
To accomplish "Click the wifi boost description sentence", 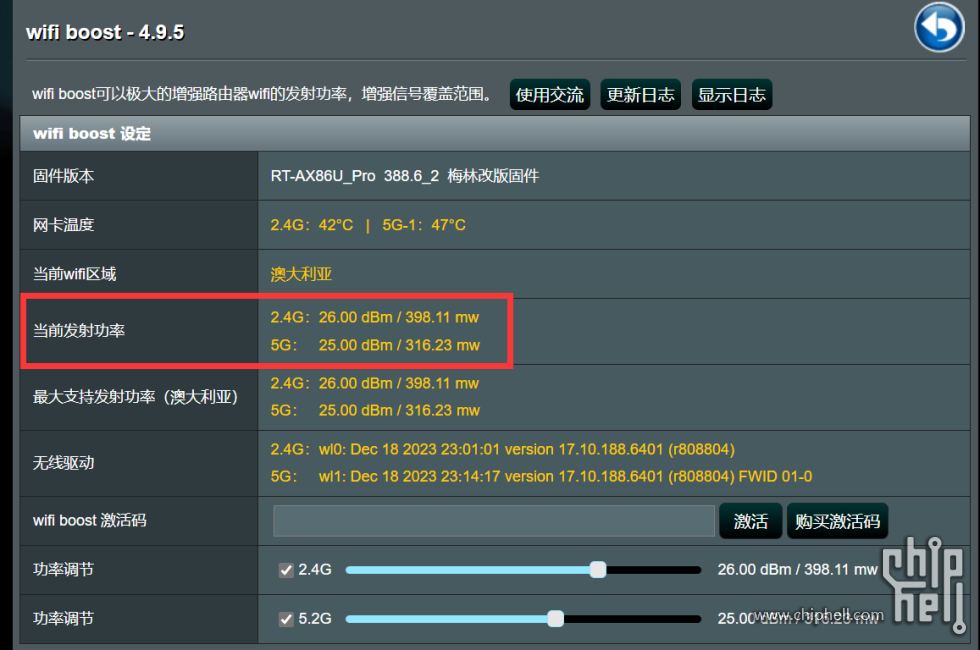I will tap(262, 94).
